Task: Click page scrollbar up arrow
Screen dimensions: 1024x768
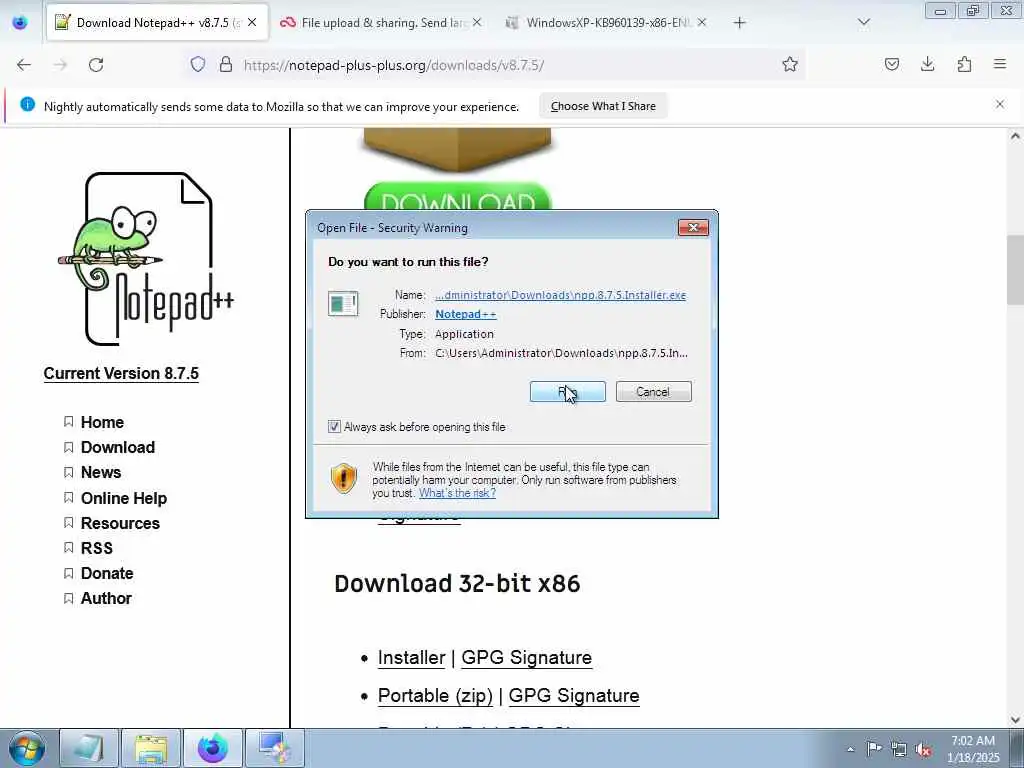Action: coord(1015,136)
